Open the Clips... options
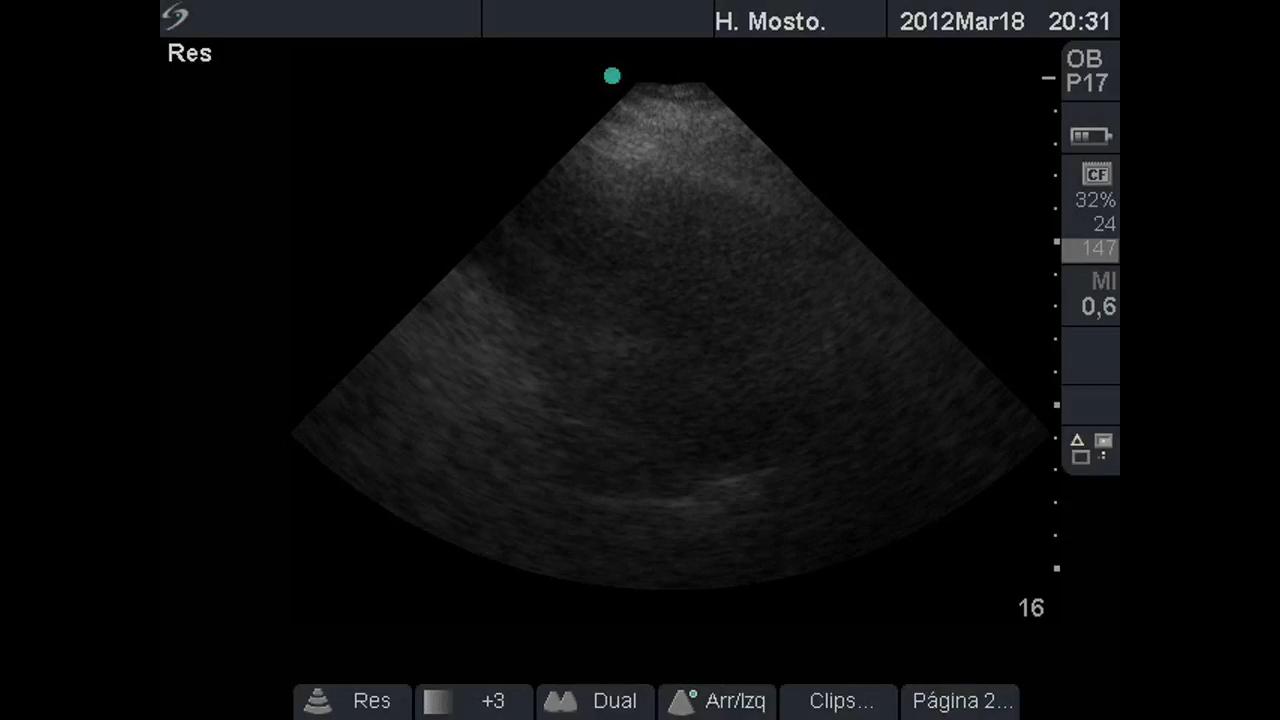Image resolution: width=1280 pixels, height=720 pixels. [840, 701]
